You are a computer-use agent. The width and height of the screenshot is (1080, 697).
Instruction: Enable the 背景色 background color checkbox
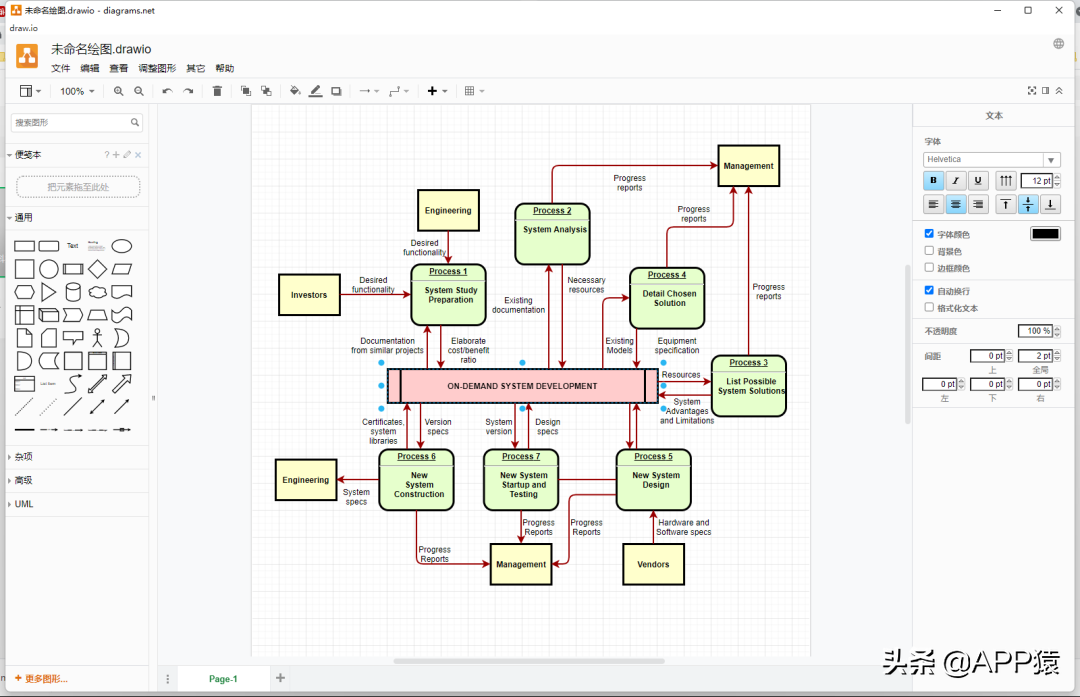[x=929, y=251]
